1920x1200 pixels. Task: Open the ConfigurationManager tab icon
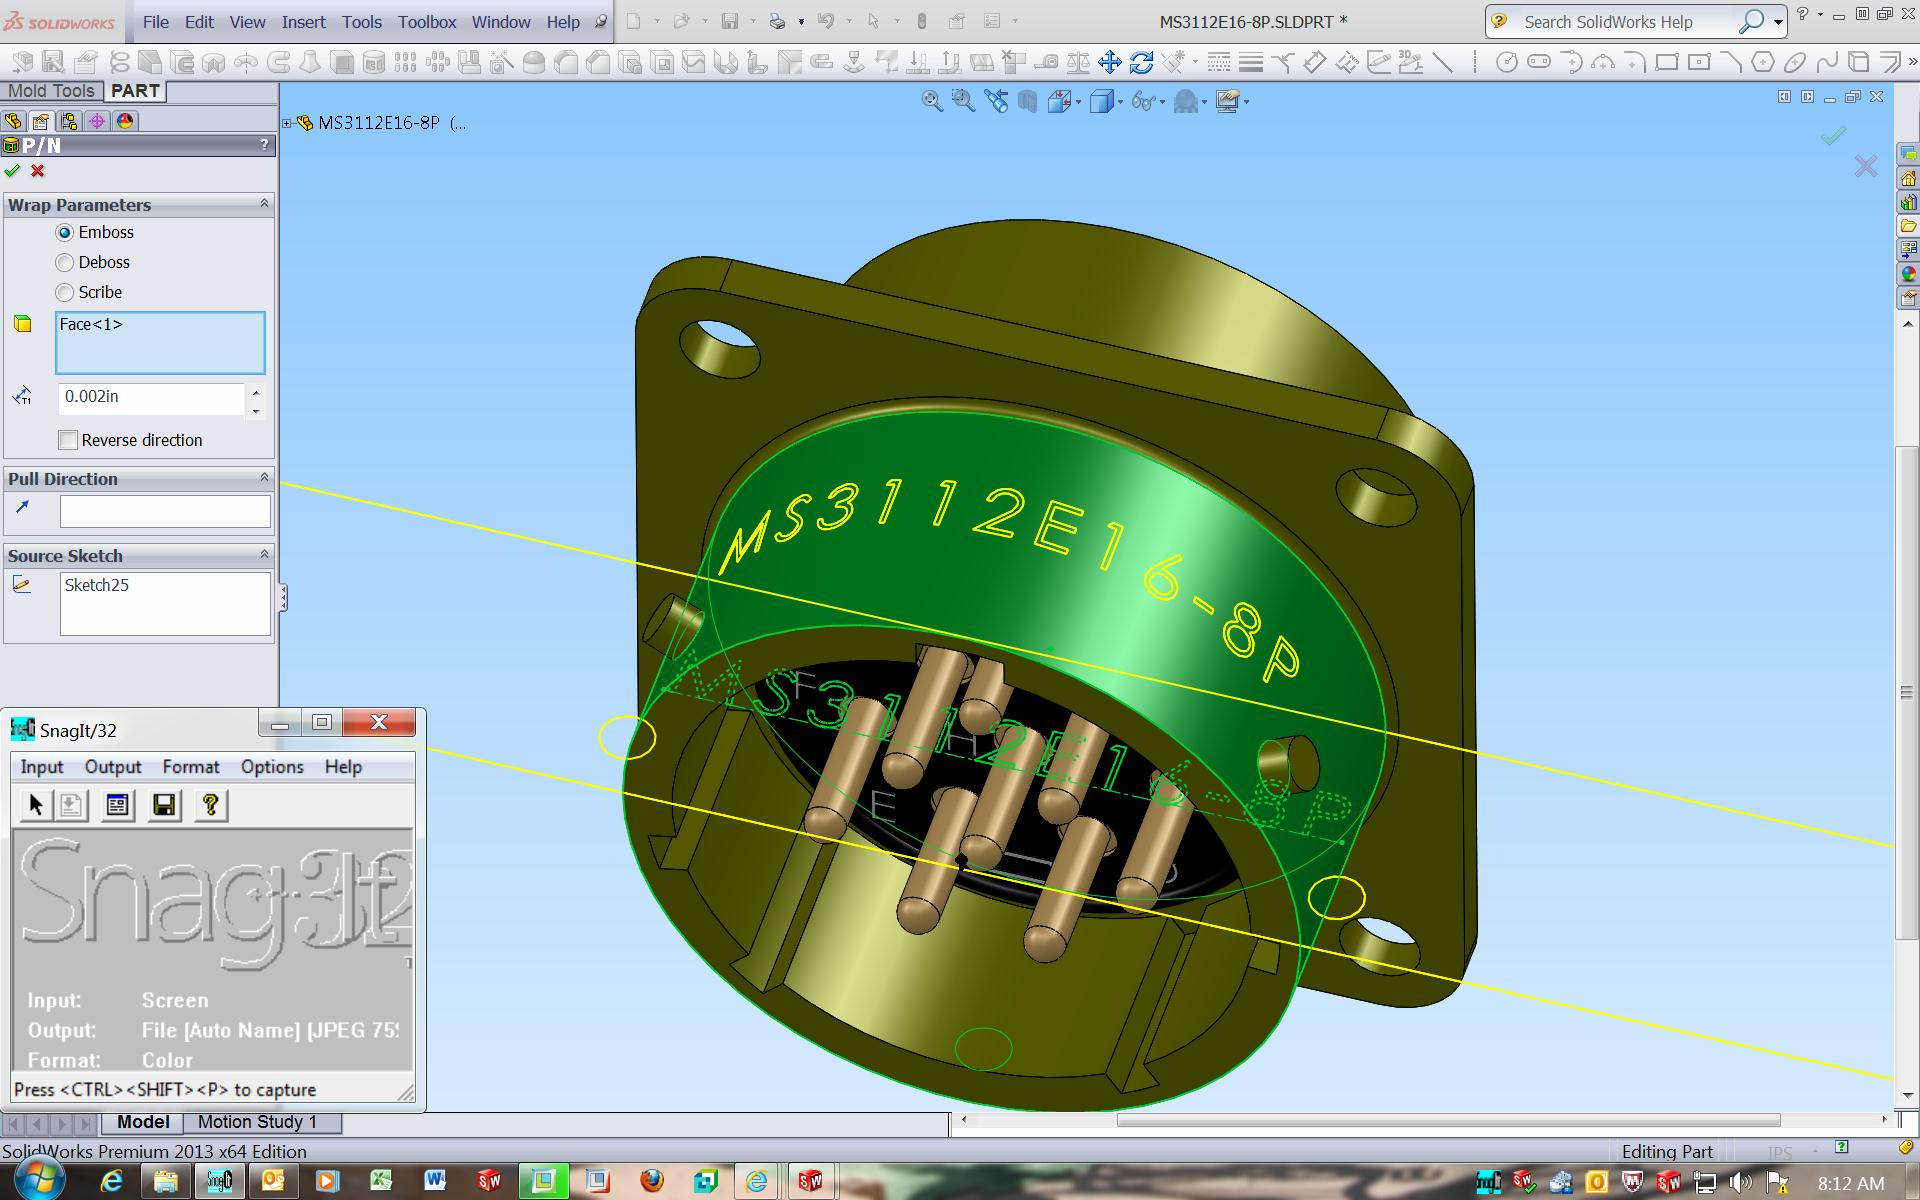[69, 121]
